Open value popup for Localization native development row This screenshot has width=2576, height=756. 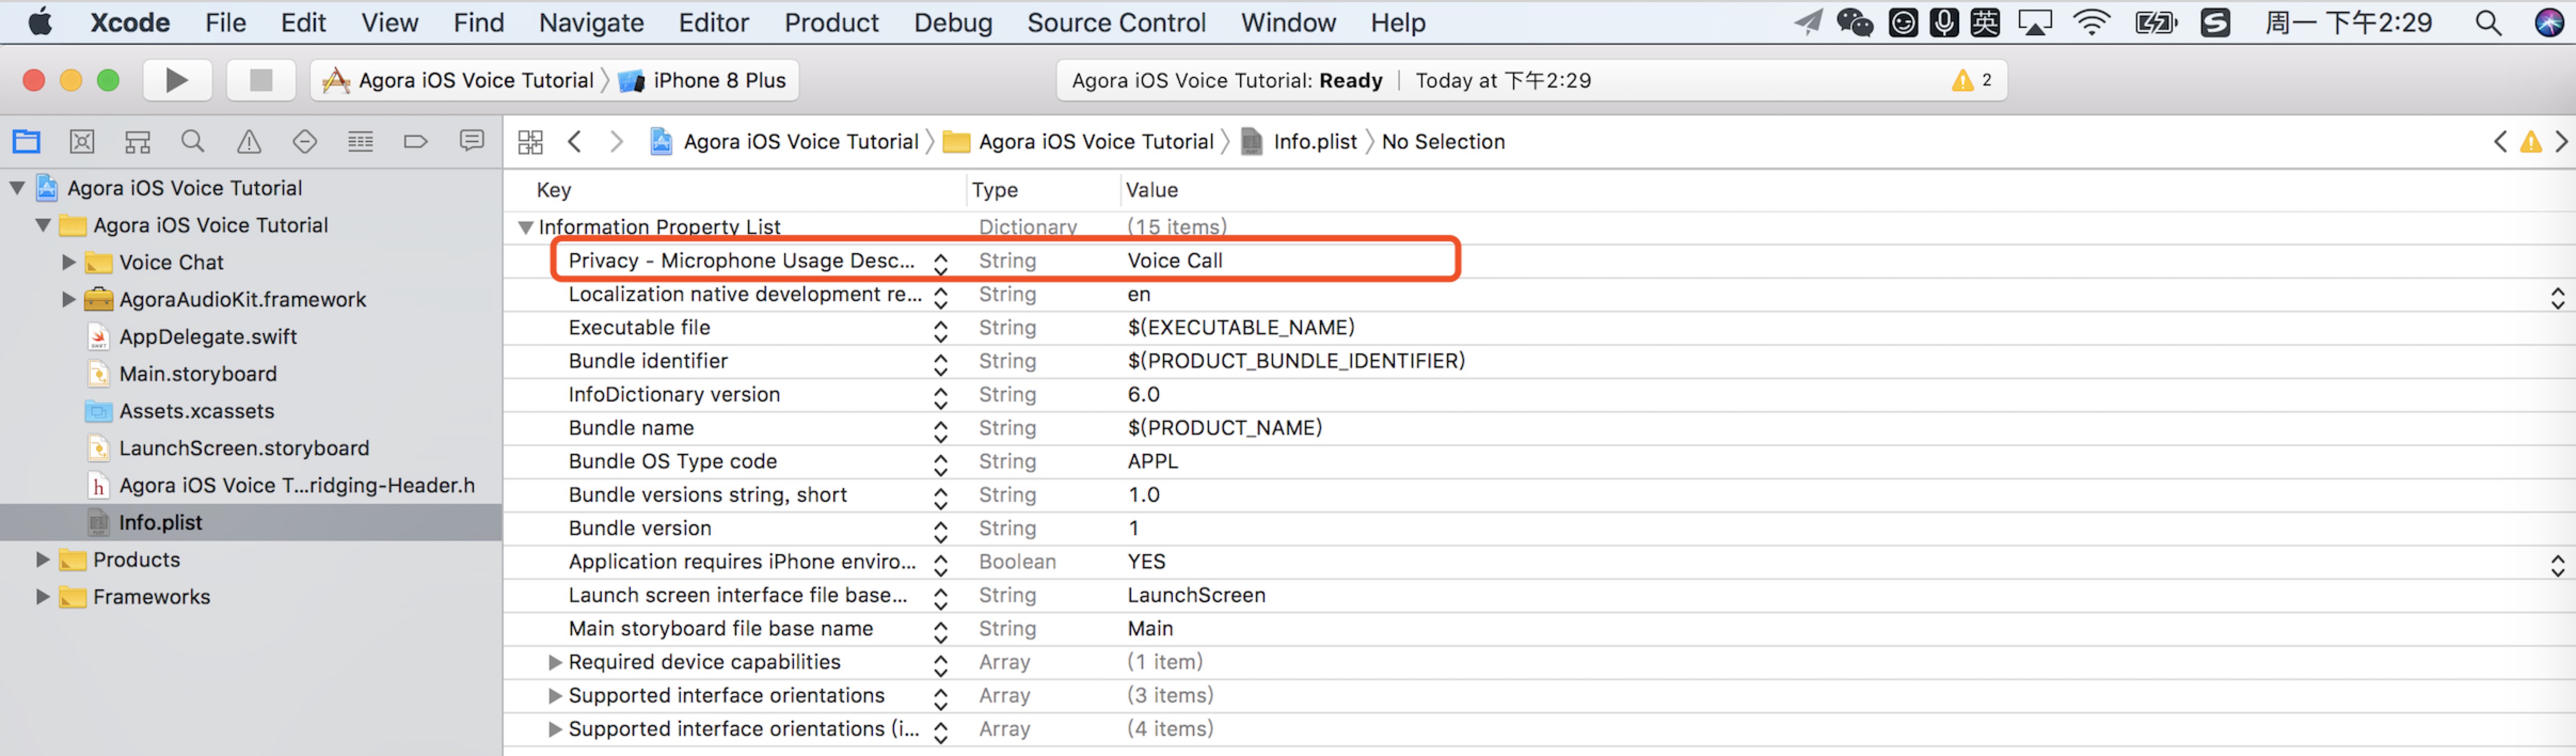[x=2557, y=297]
